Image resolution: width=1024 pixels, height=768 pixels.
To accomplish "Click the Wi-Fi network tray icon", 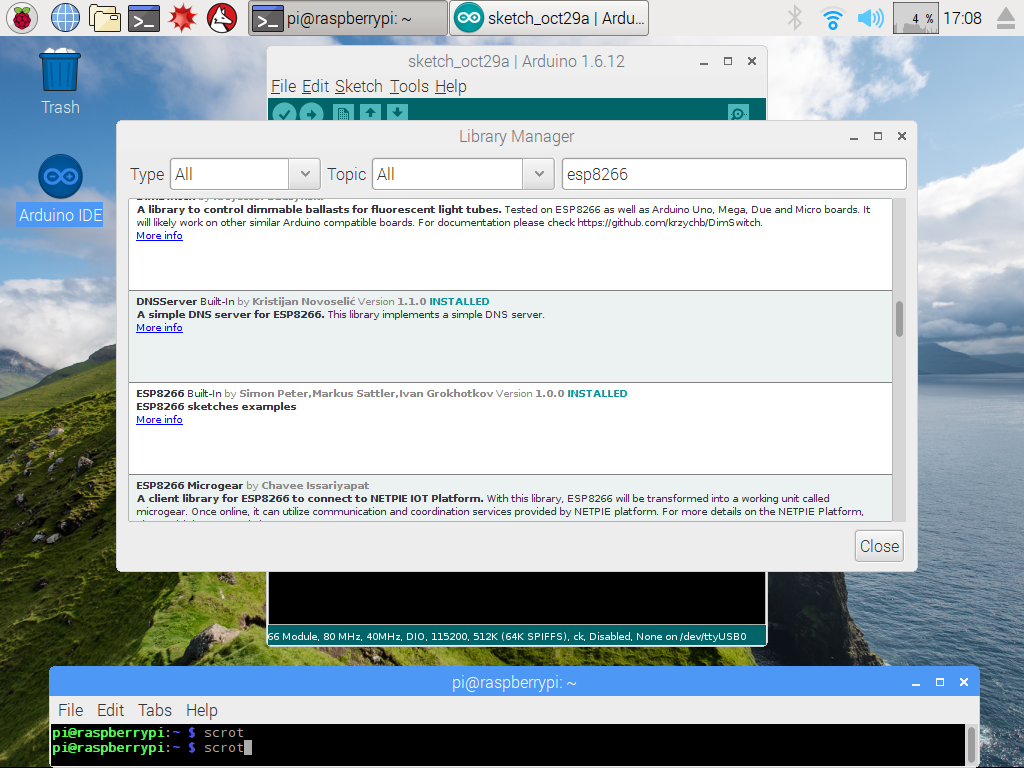I will tap(832, 17).
